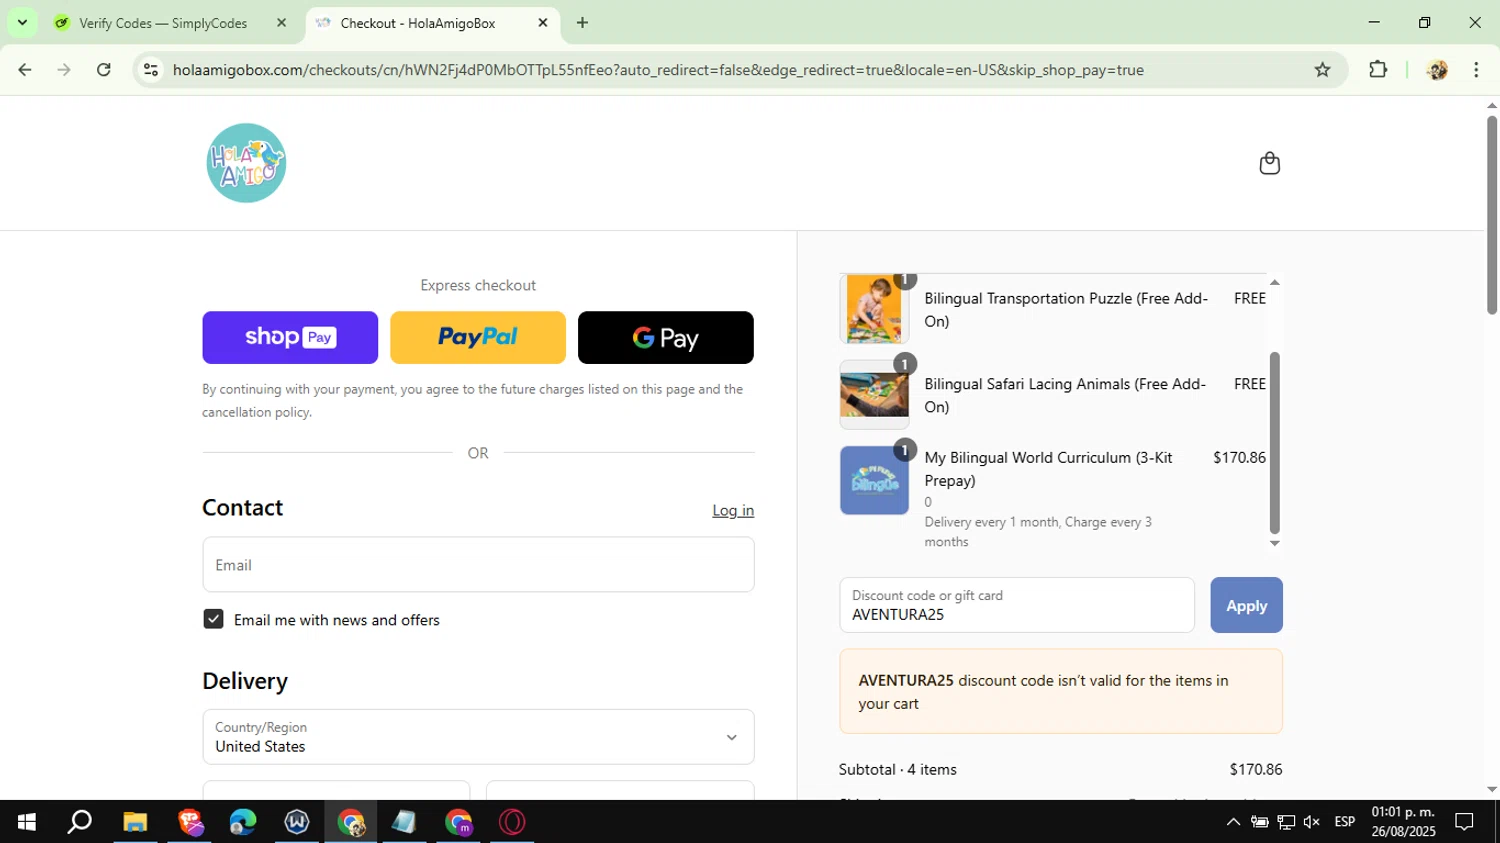Click the discount code input field
This screenshot has width=1500, height=843.
point(1017,605)
